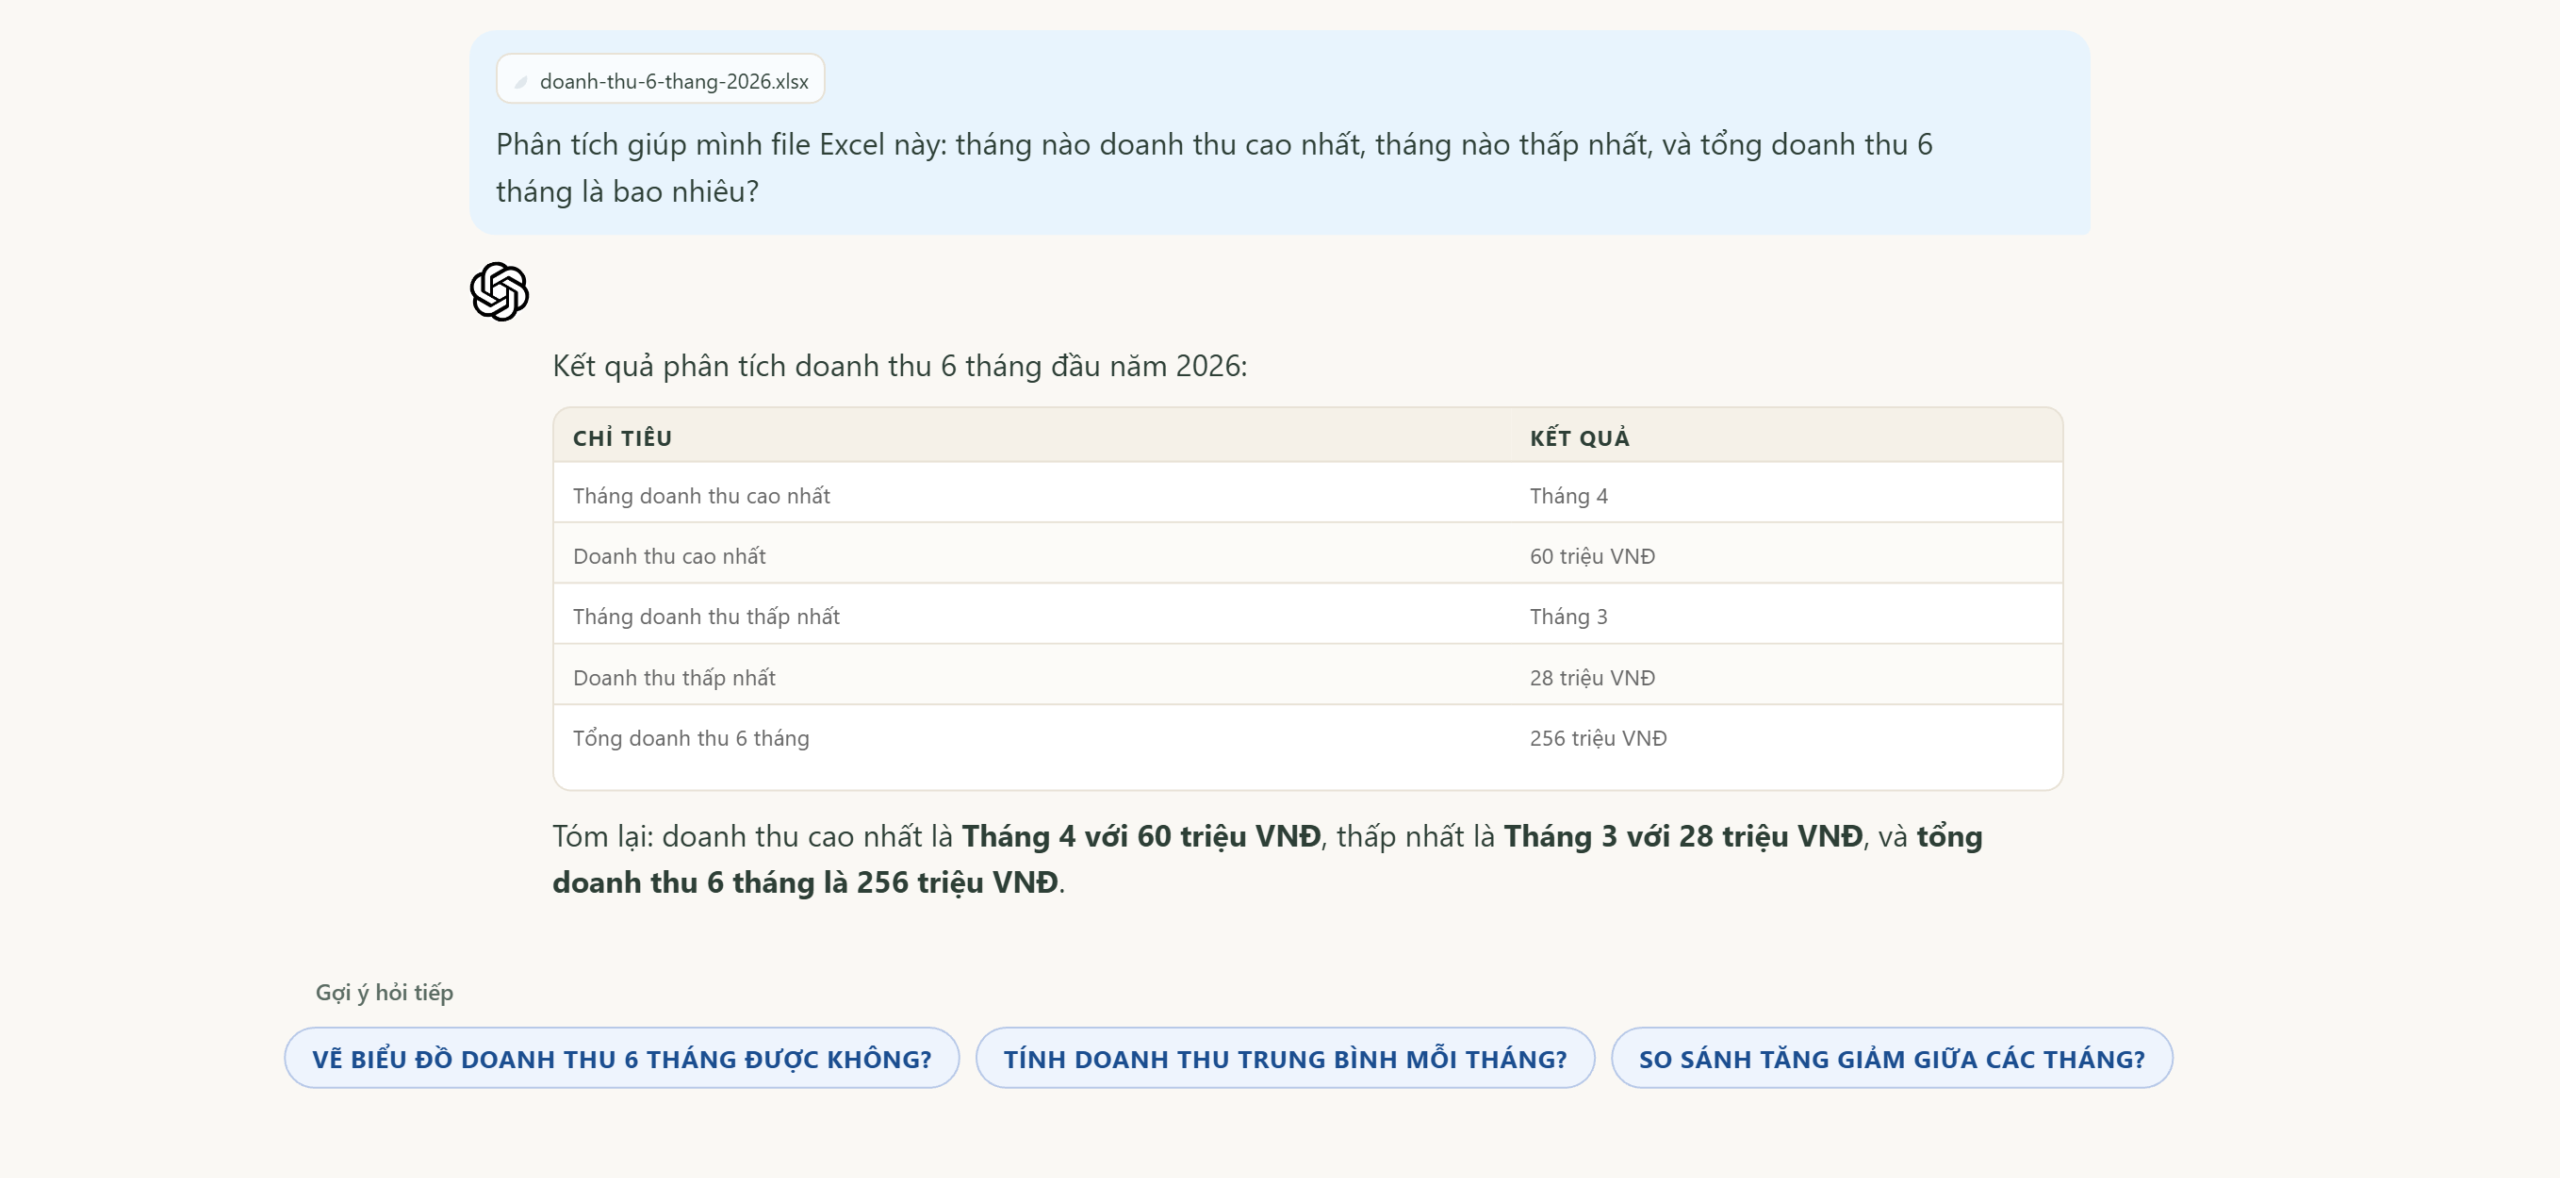This screenshot has height=1178, width=2560.
Task: Click the value '60 triệu VNĐ' in table
Action: tap(1592, 556)
